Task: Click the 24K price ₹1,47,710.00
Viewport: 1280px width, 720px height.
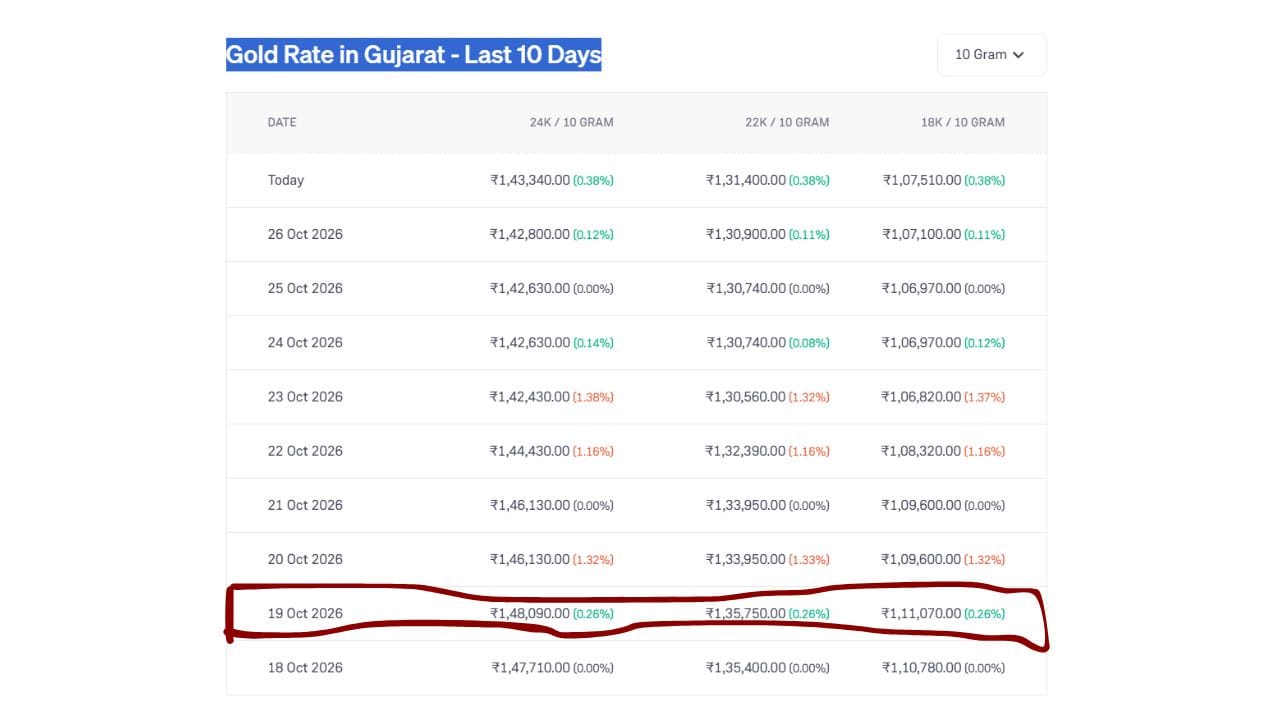Action: (x=530, y=667)
